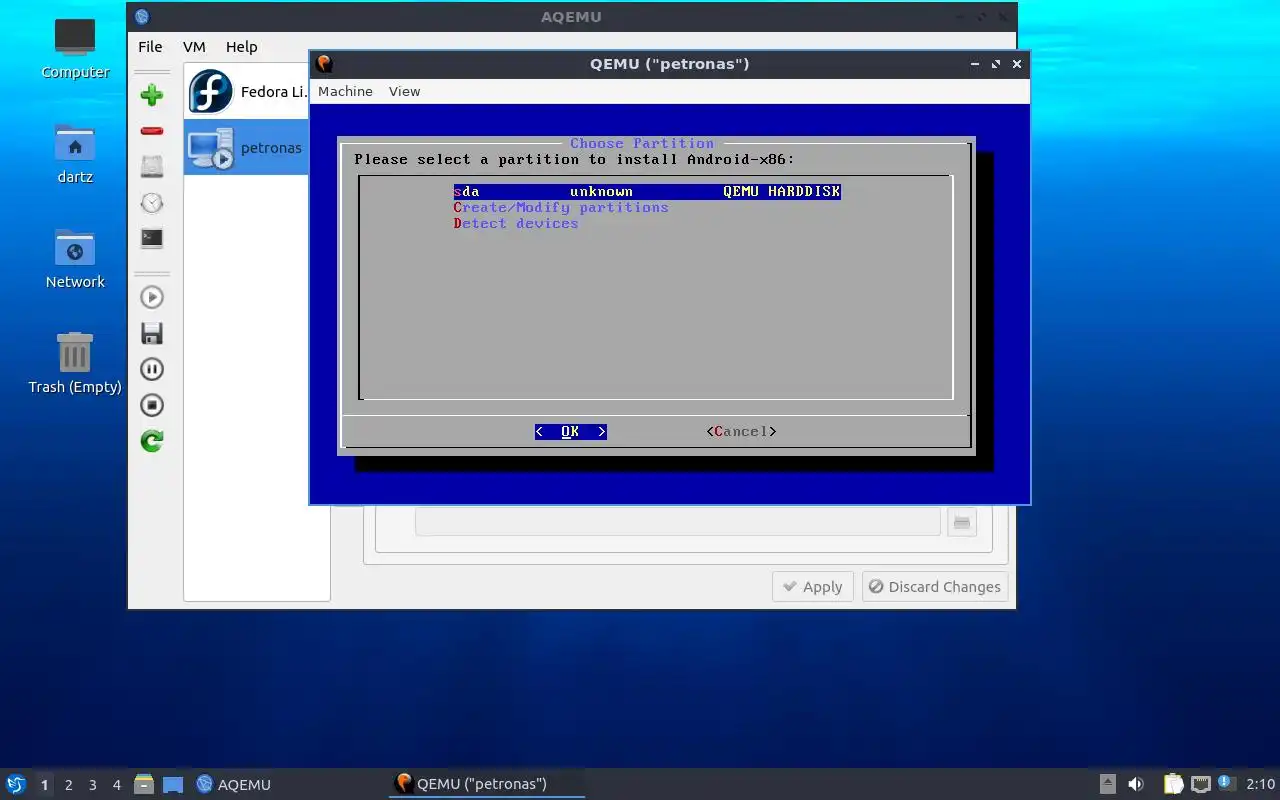
Task: Select the petronas virtual machine entry
Action: click(x=246, y=147)
